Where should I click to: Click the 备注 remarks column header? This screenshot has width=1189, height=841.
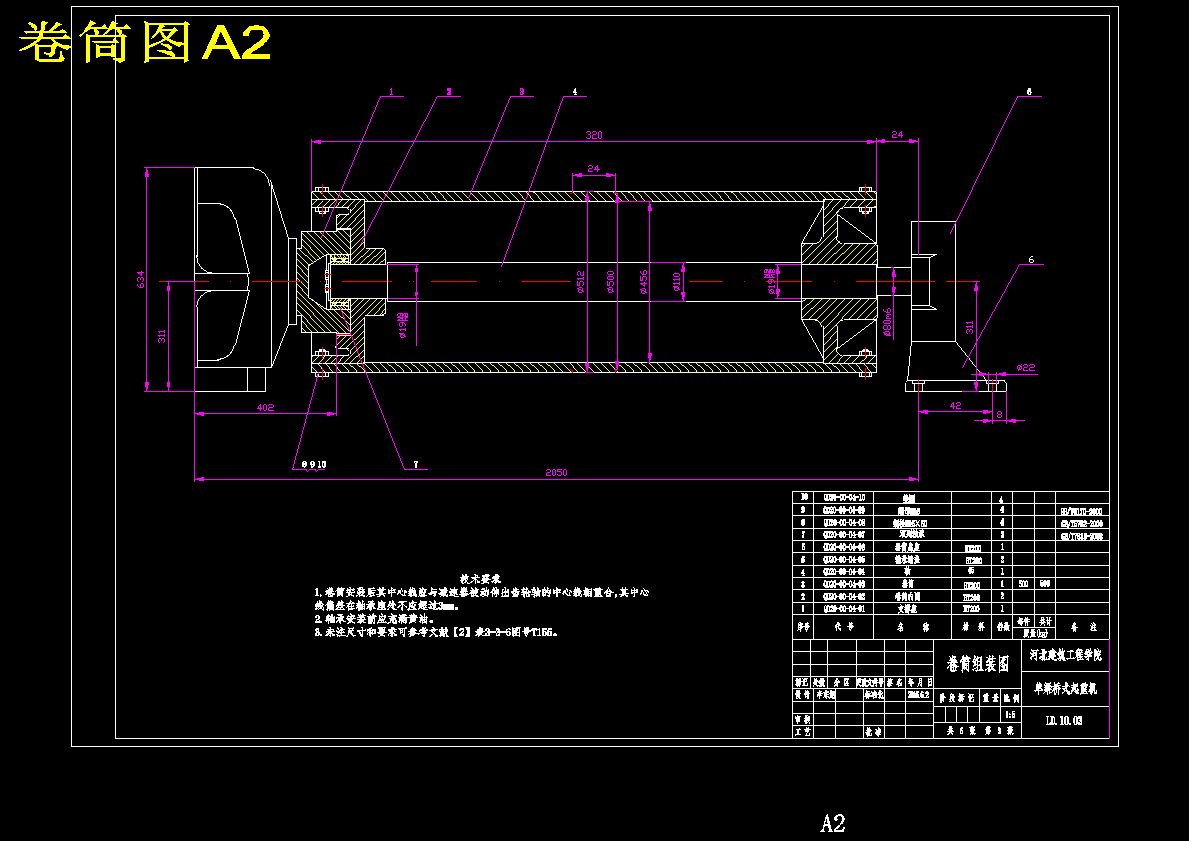(1082, 628)
